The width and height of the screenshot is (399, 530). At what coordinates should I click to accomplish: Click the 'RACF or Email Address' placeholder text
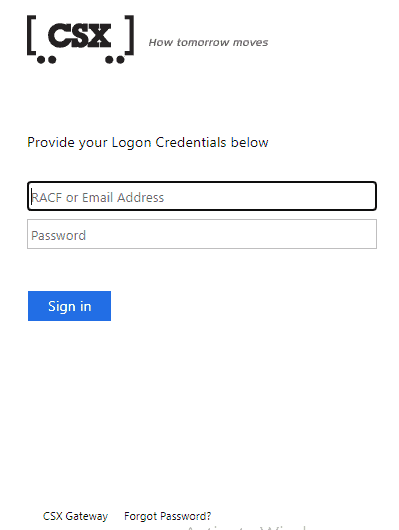click(x=98, y=197)
